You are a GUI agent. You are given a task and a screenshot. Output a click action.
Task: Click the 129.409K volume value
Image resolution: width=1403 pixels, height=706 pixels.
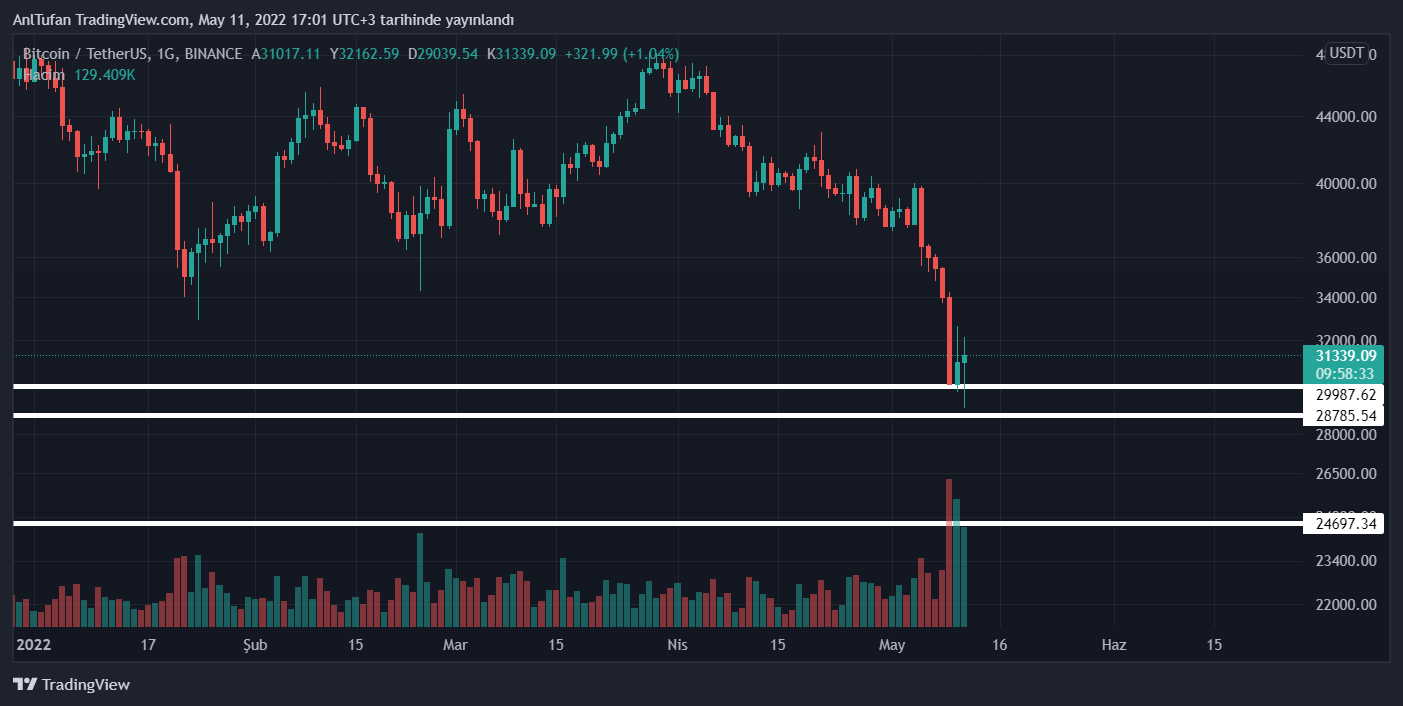[x=105, y=75]
